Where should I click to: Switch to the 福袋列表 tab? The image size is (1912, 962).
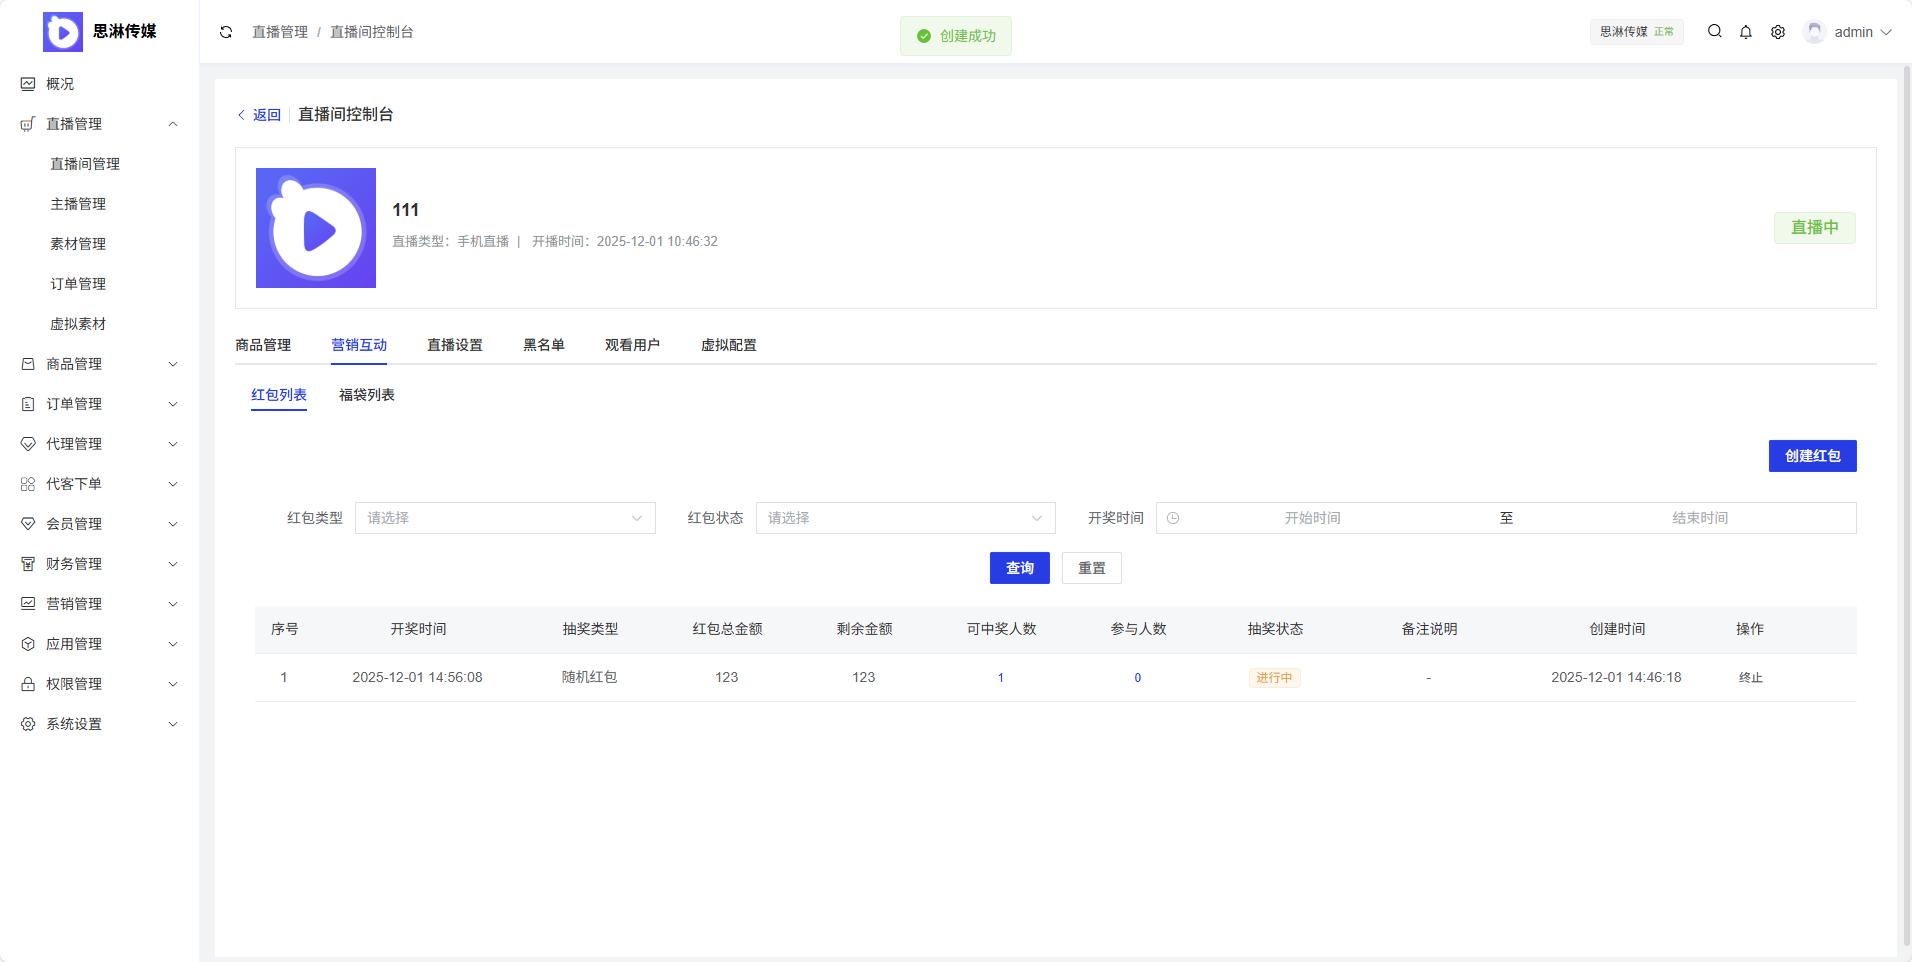pos(366,395)
